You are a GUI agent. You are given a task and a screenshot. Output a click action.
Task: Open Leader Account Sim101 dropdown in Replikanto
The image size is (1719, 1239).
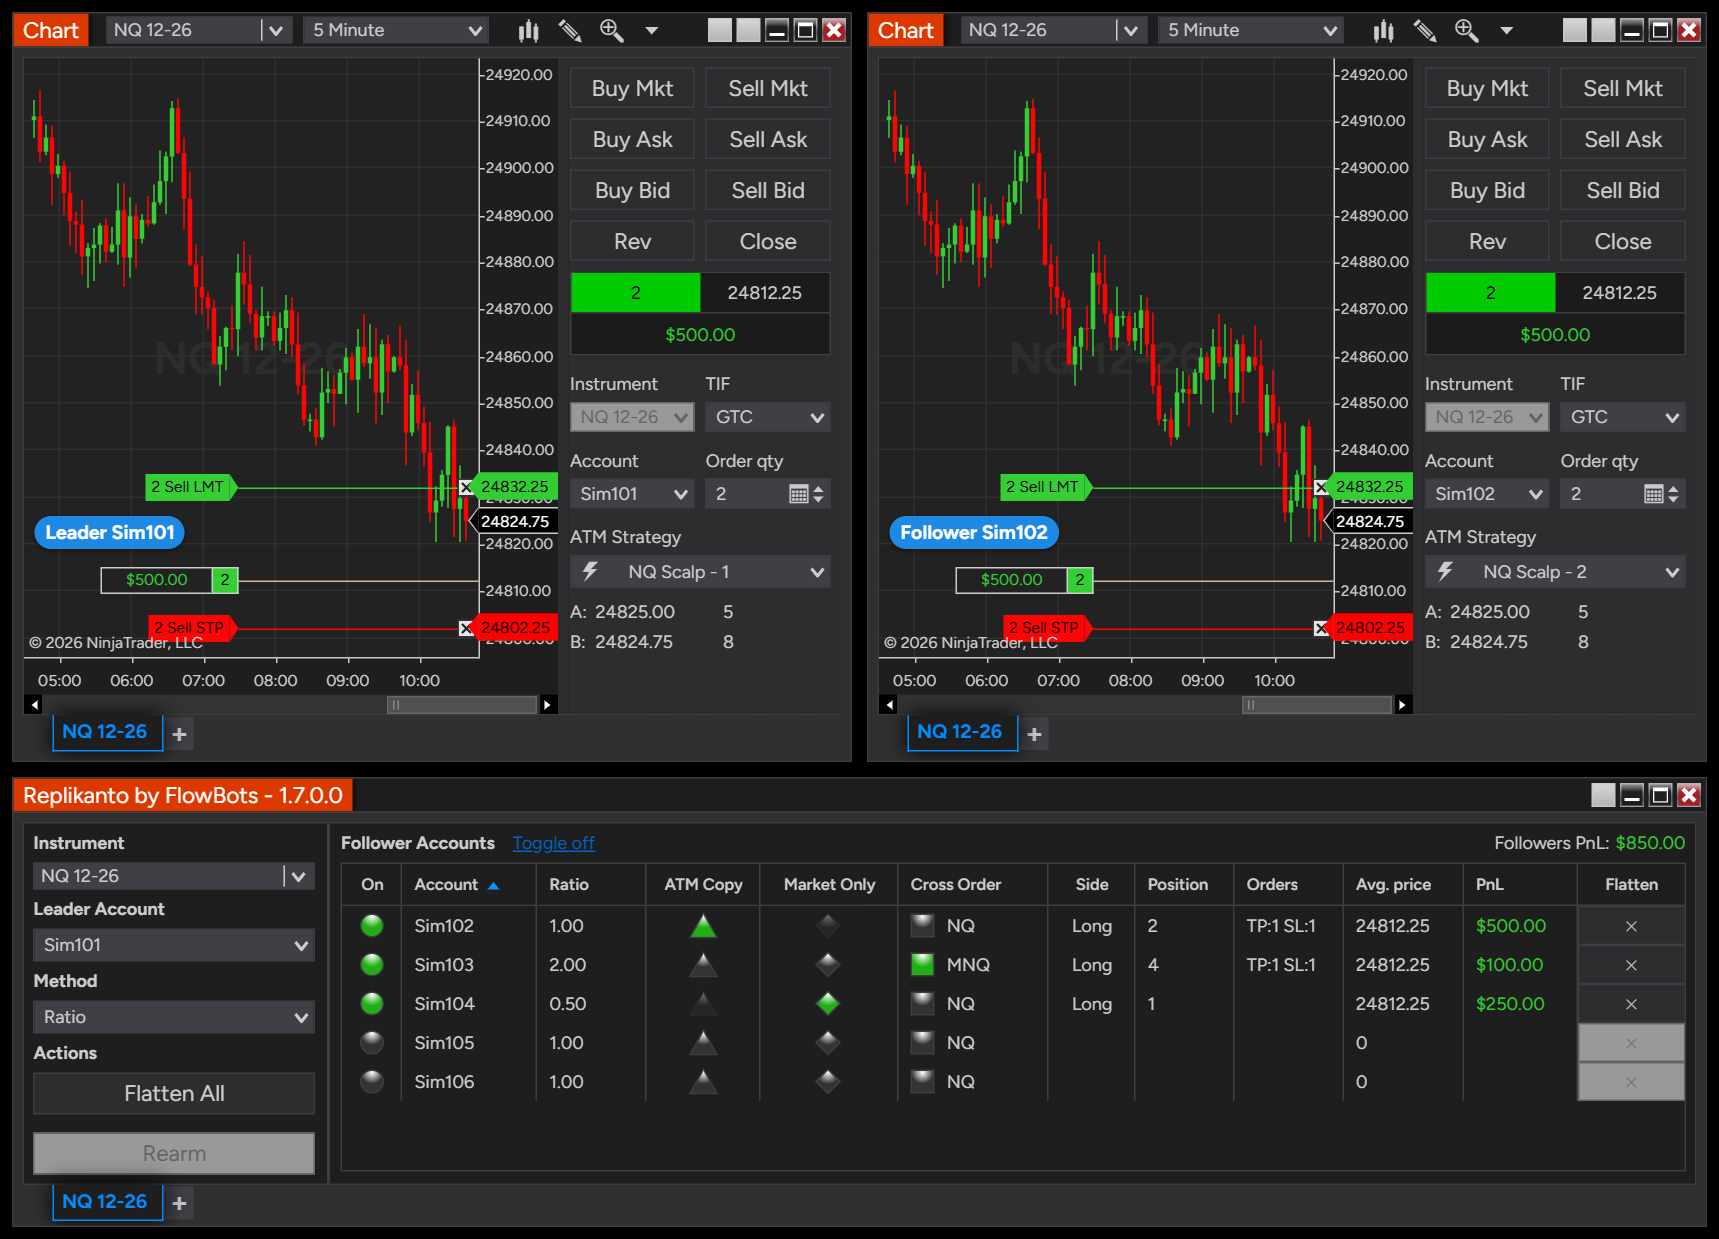(174, 945)
